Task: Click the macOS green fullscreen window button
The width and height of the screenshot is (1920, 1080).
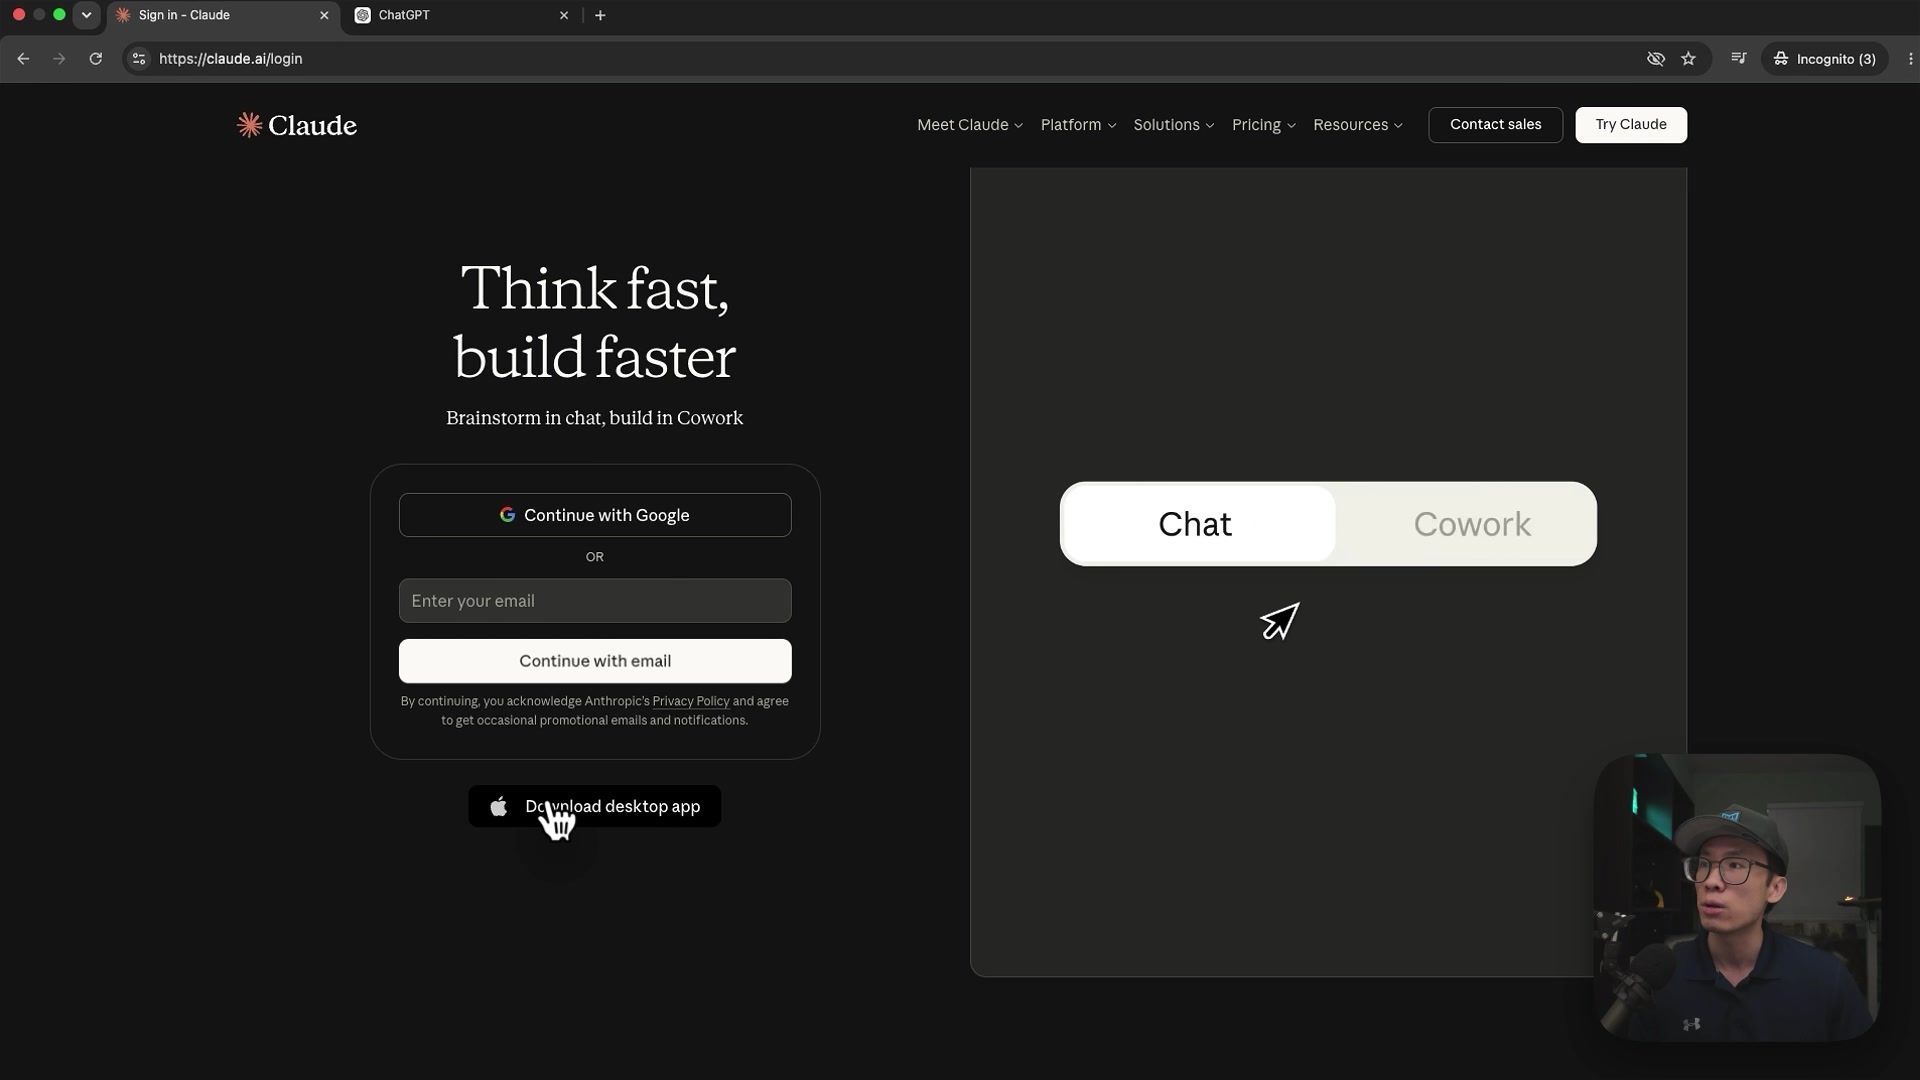Action: pos(59,15)
